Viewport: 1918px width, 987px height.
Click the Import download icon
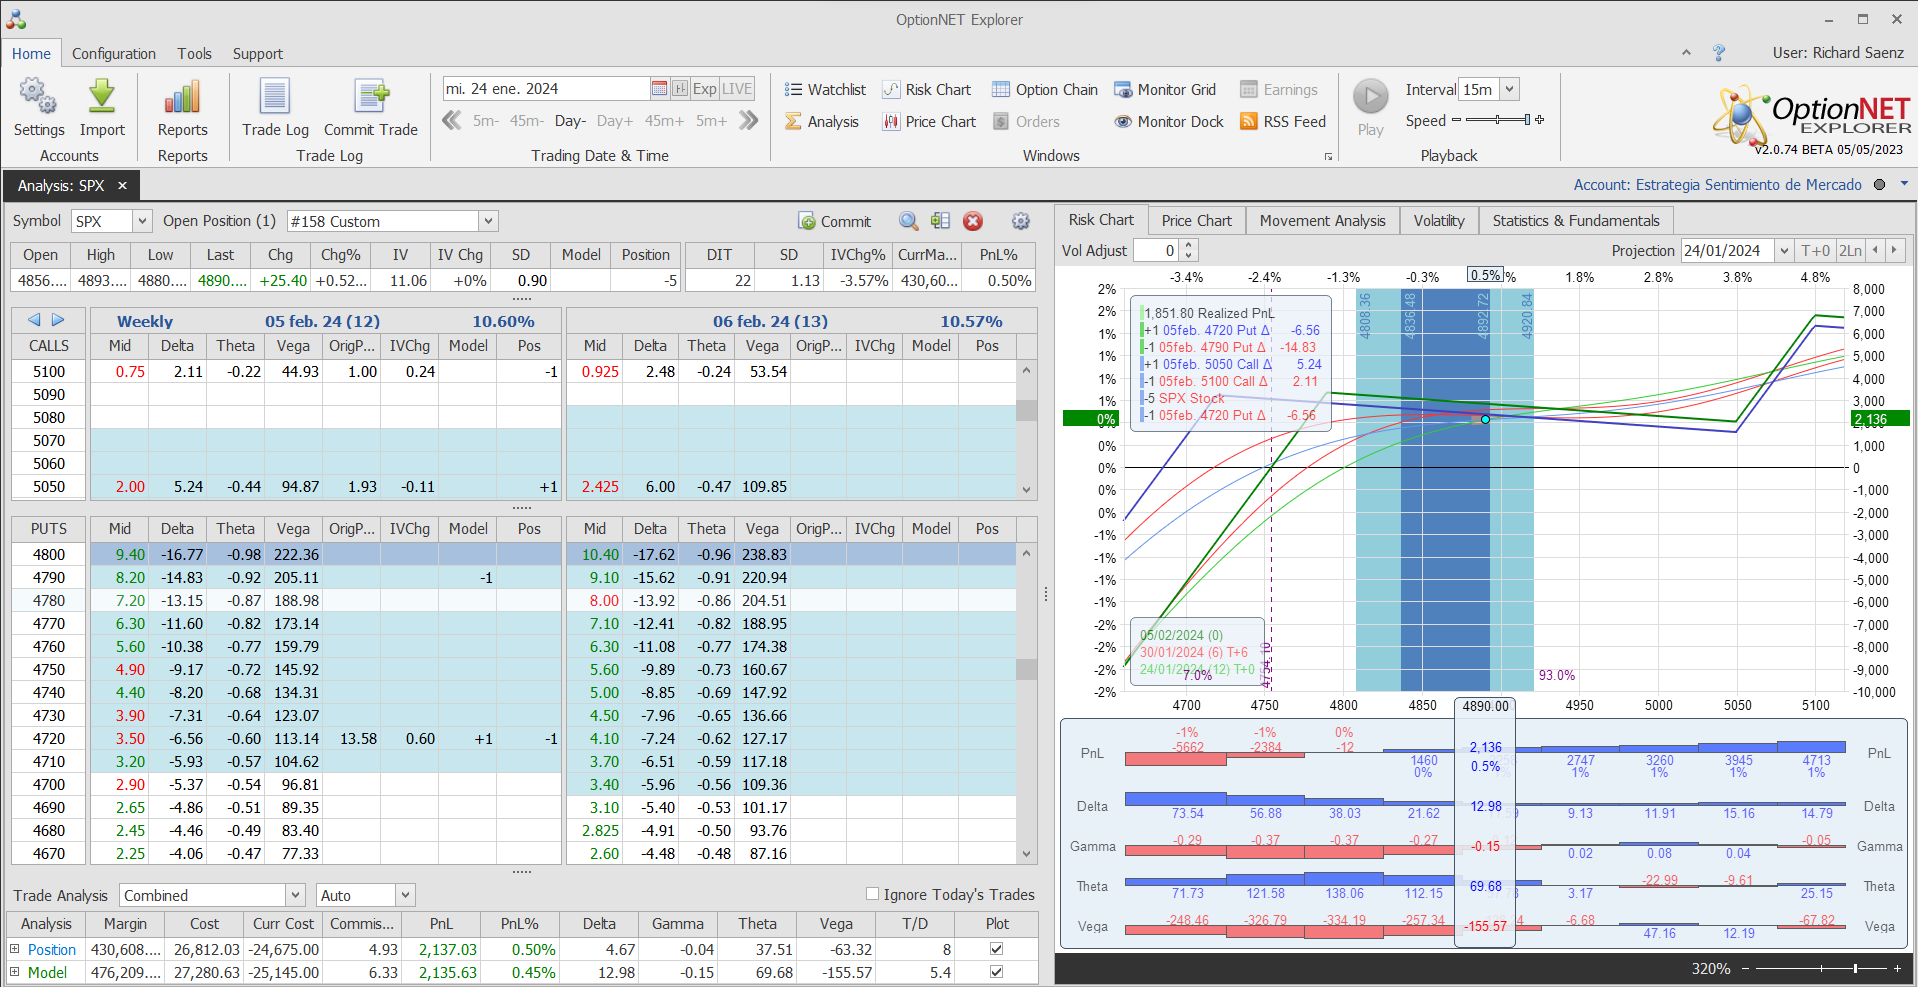point(102,98)
